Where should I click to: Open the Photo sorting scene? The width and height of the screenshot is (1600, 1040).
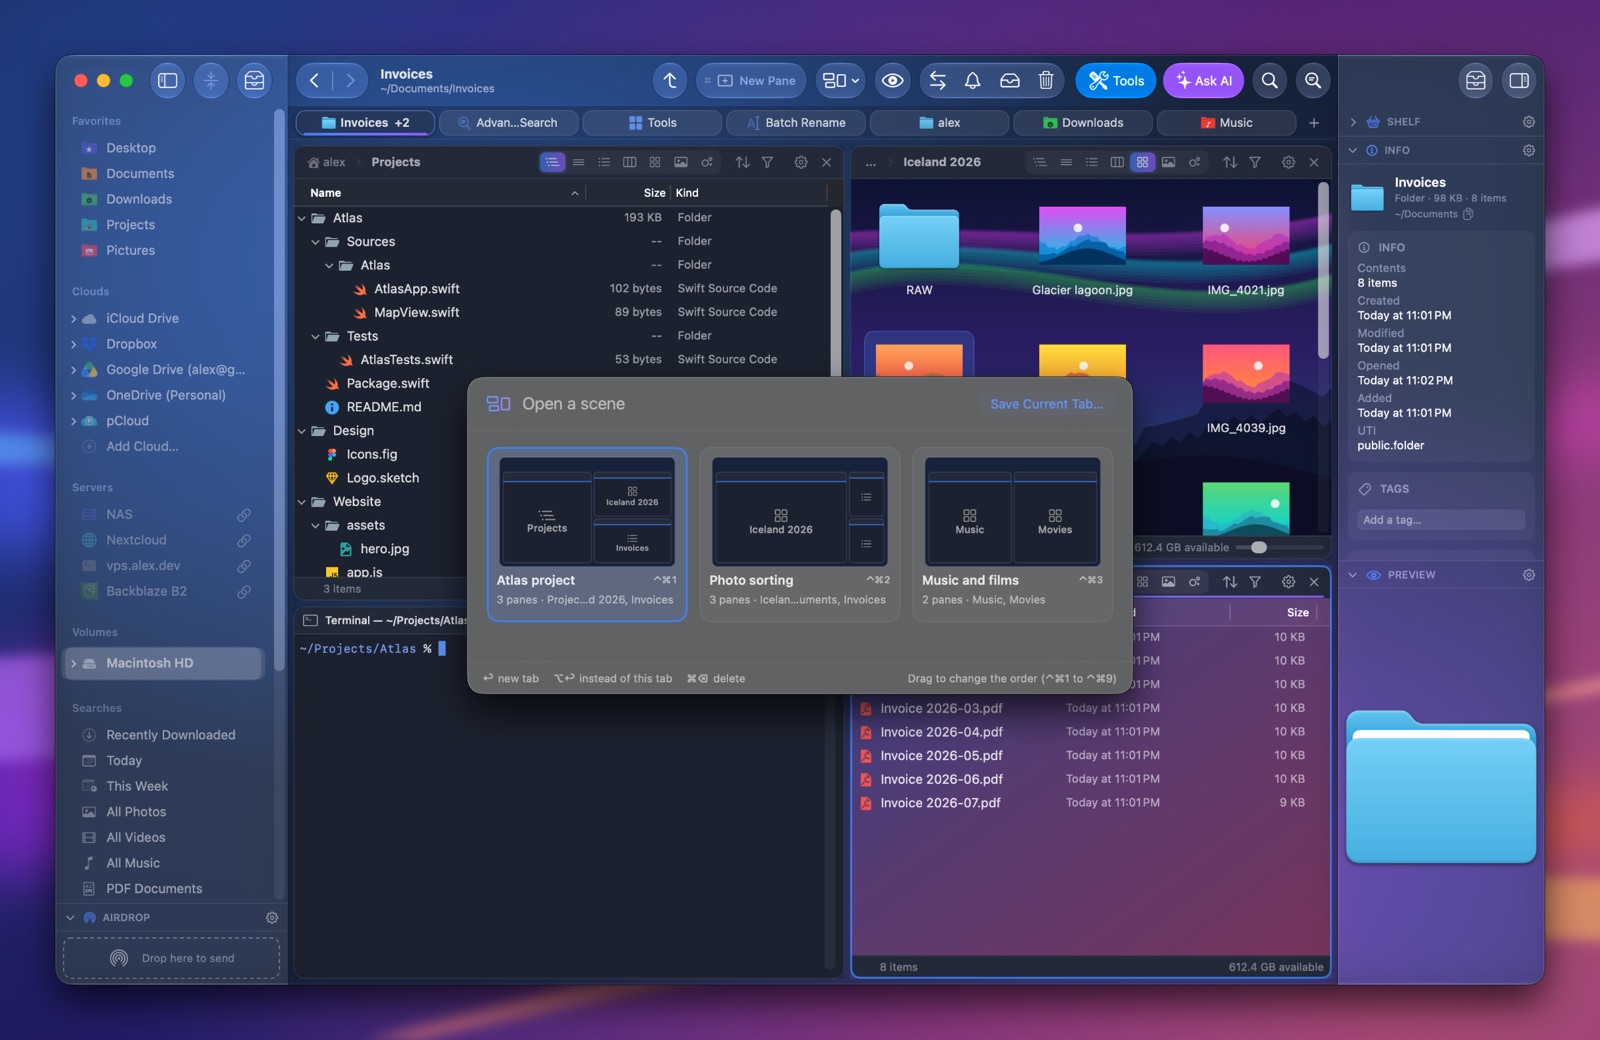click(x=799, y=534)
